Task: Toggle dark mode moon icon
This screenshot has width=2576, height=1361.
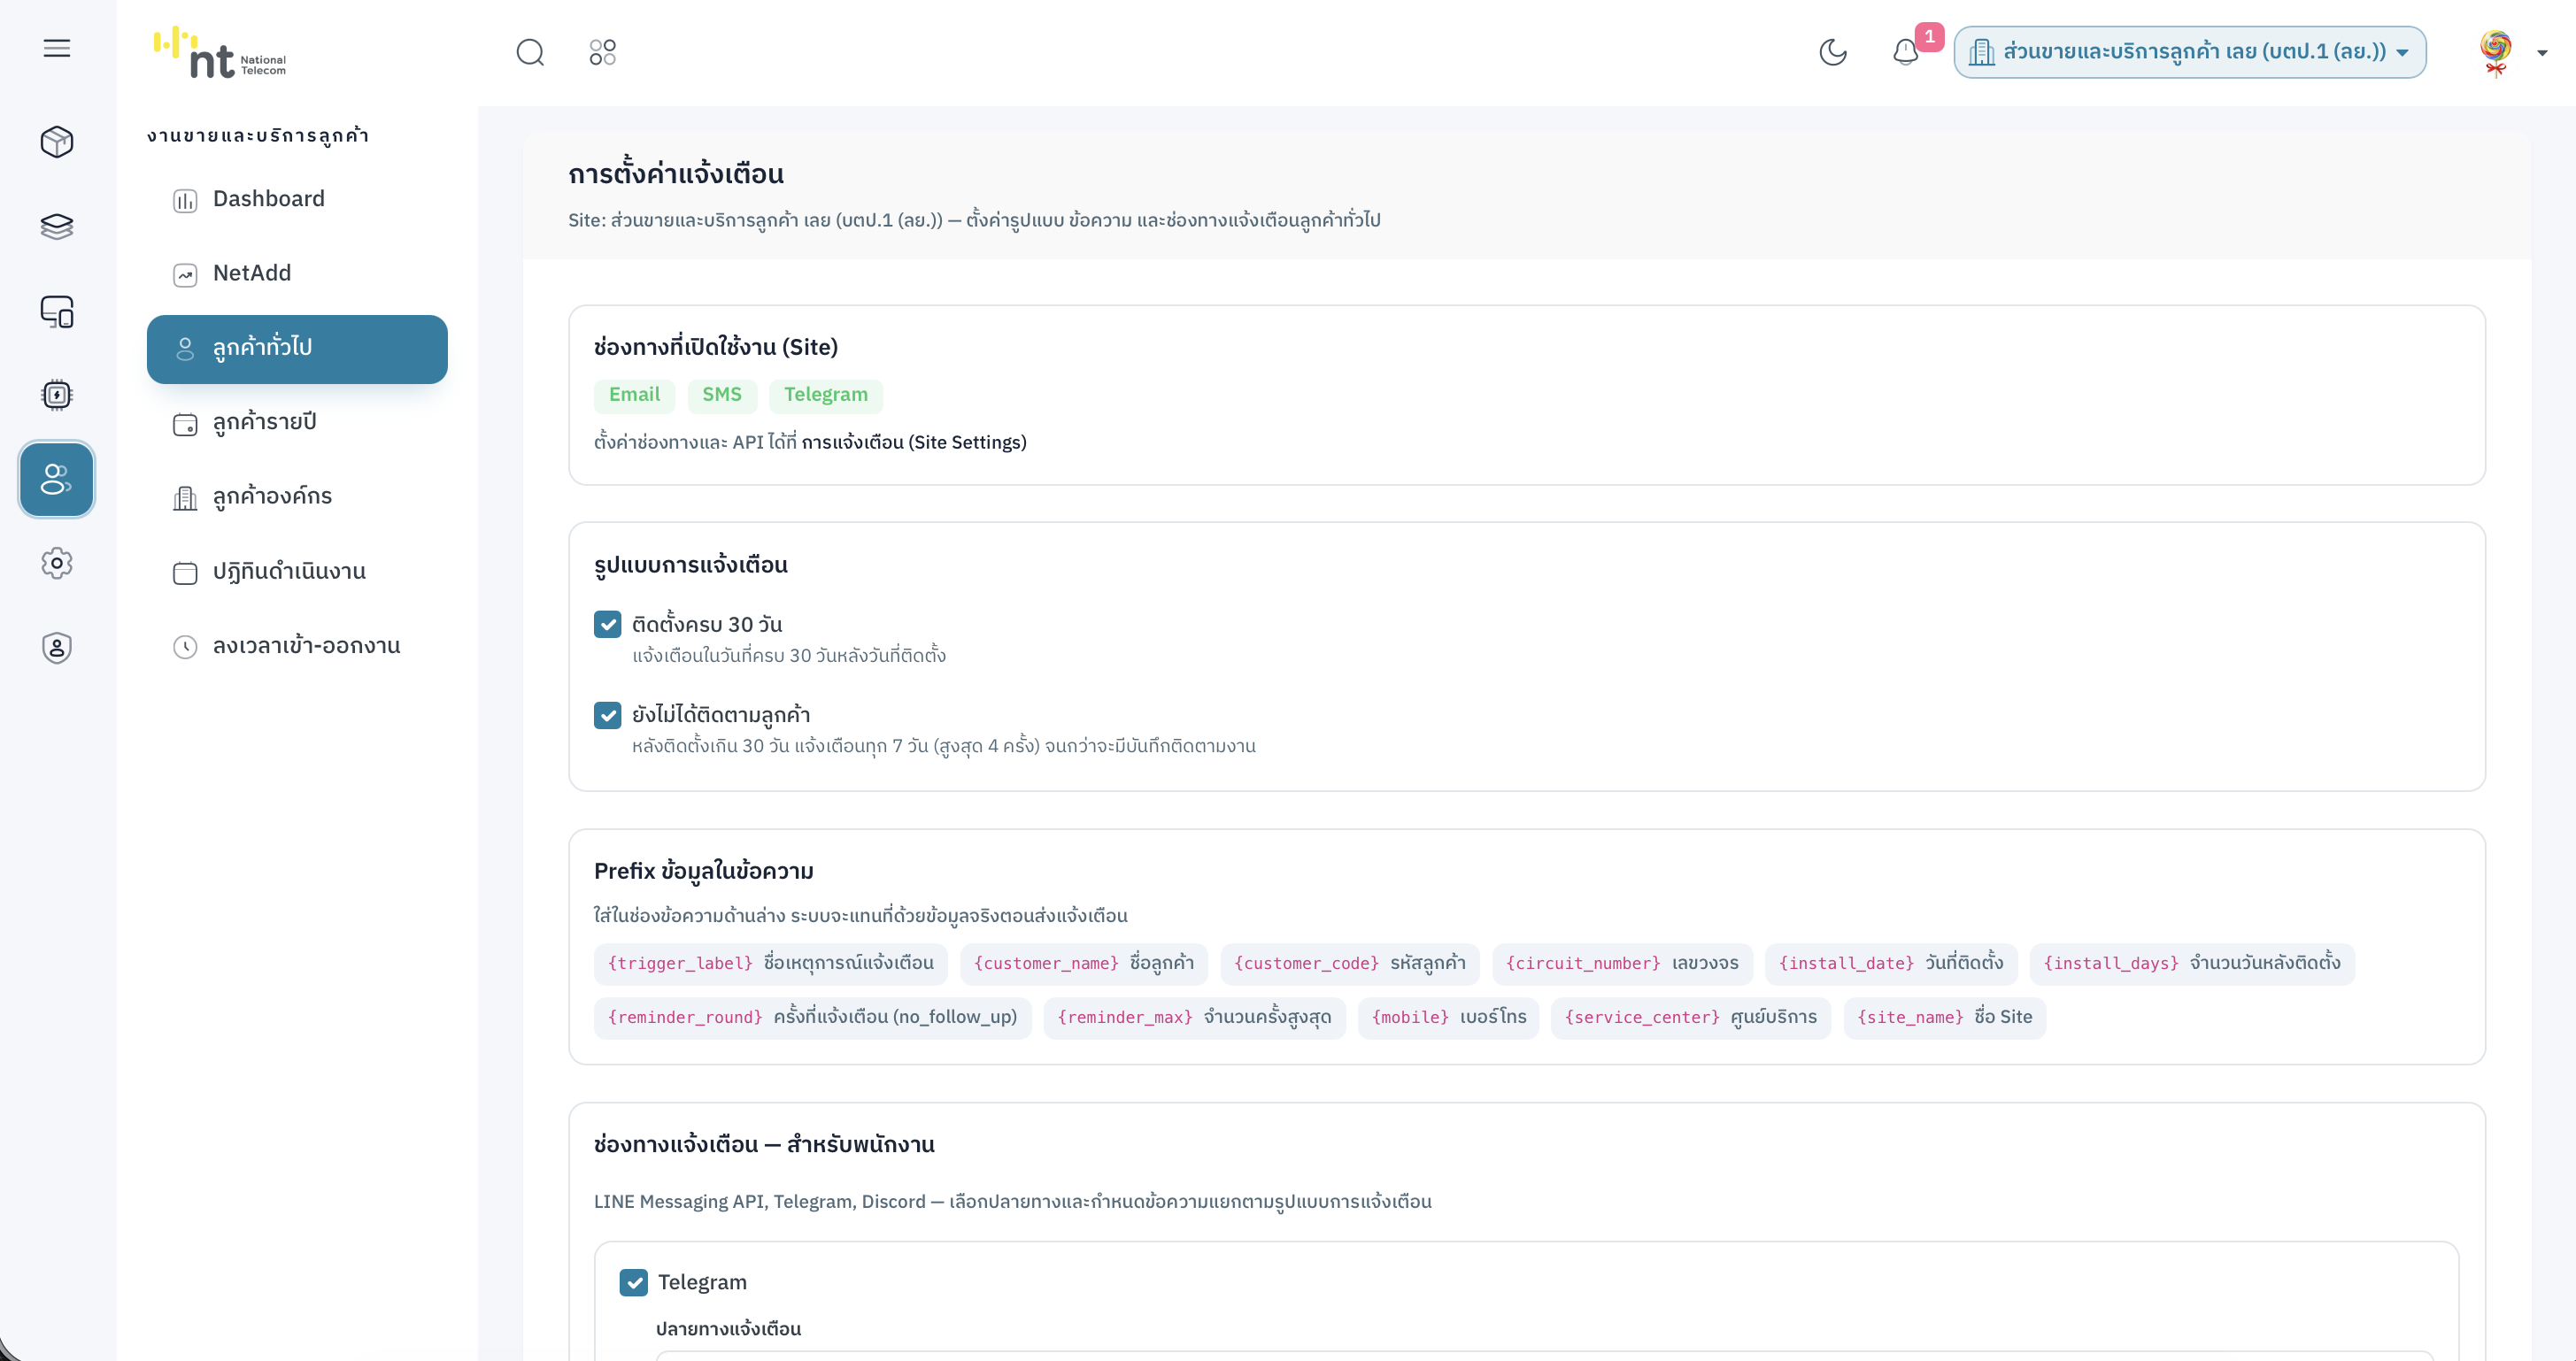Action: (1832, 52)
